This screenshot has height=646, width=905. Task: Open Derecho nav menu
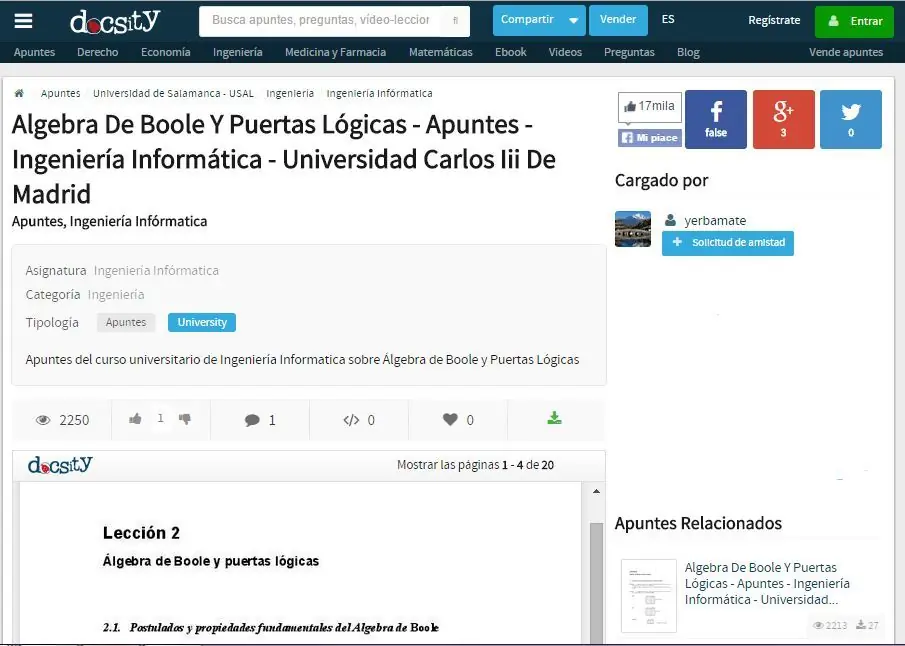click(98, 52)
